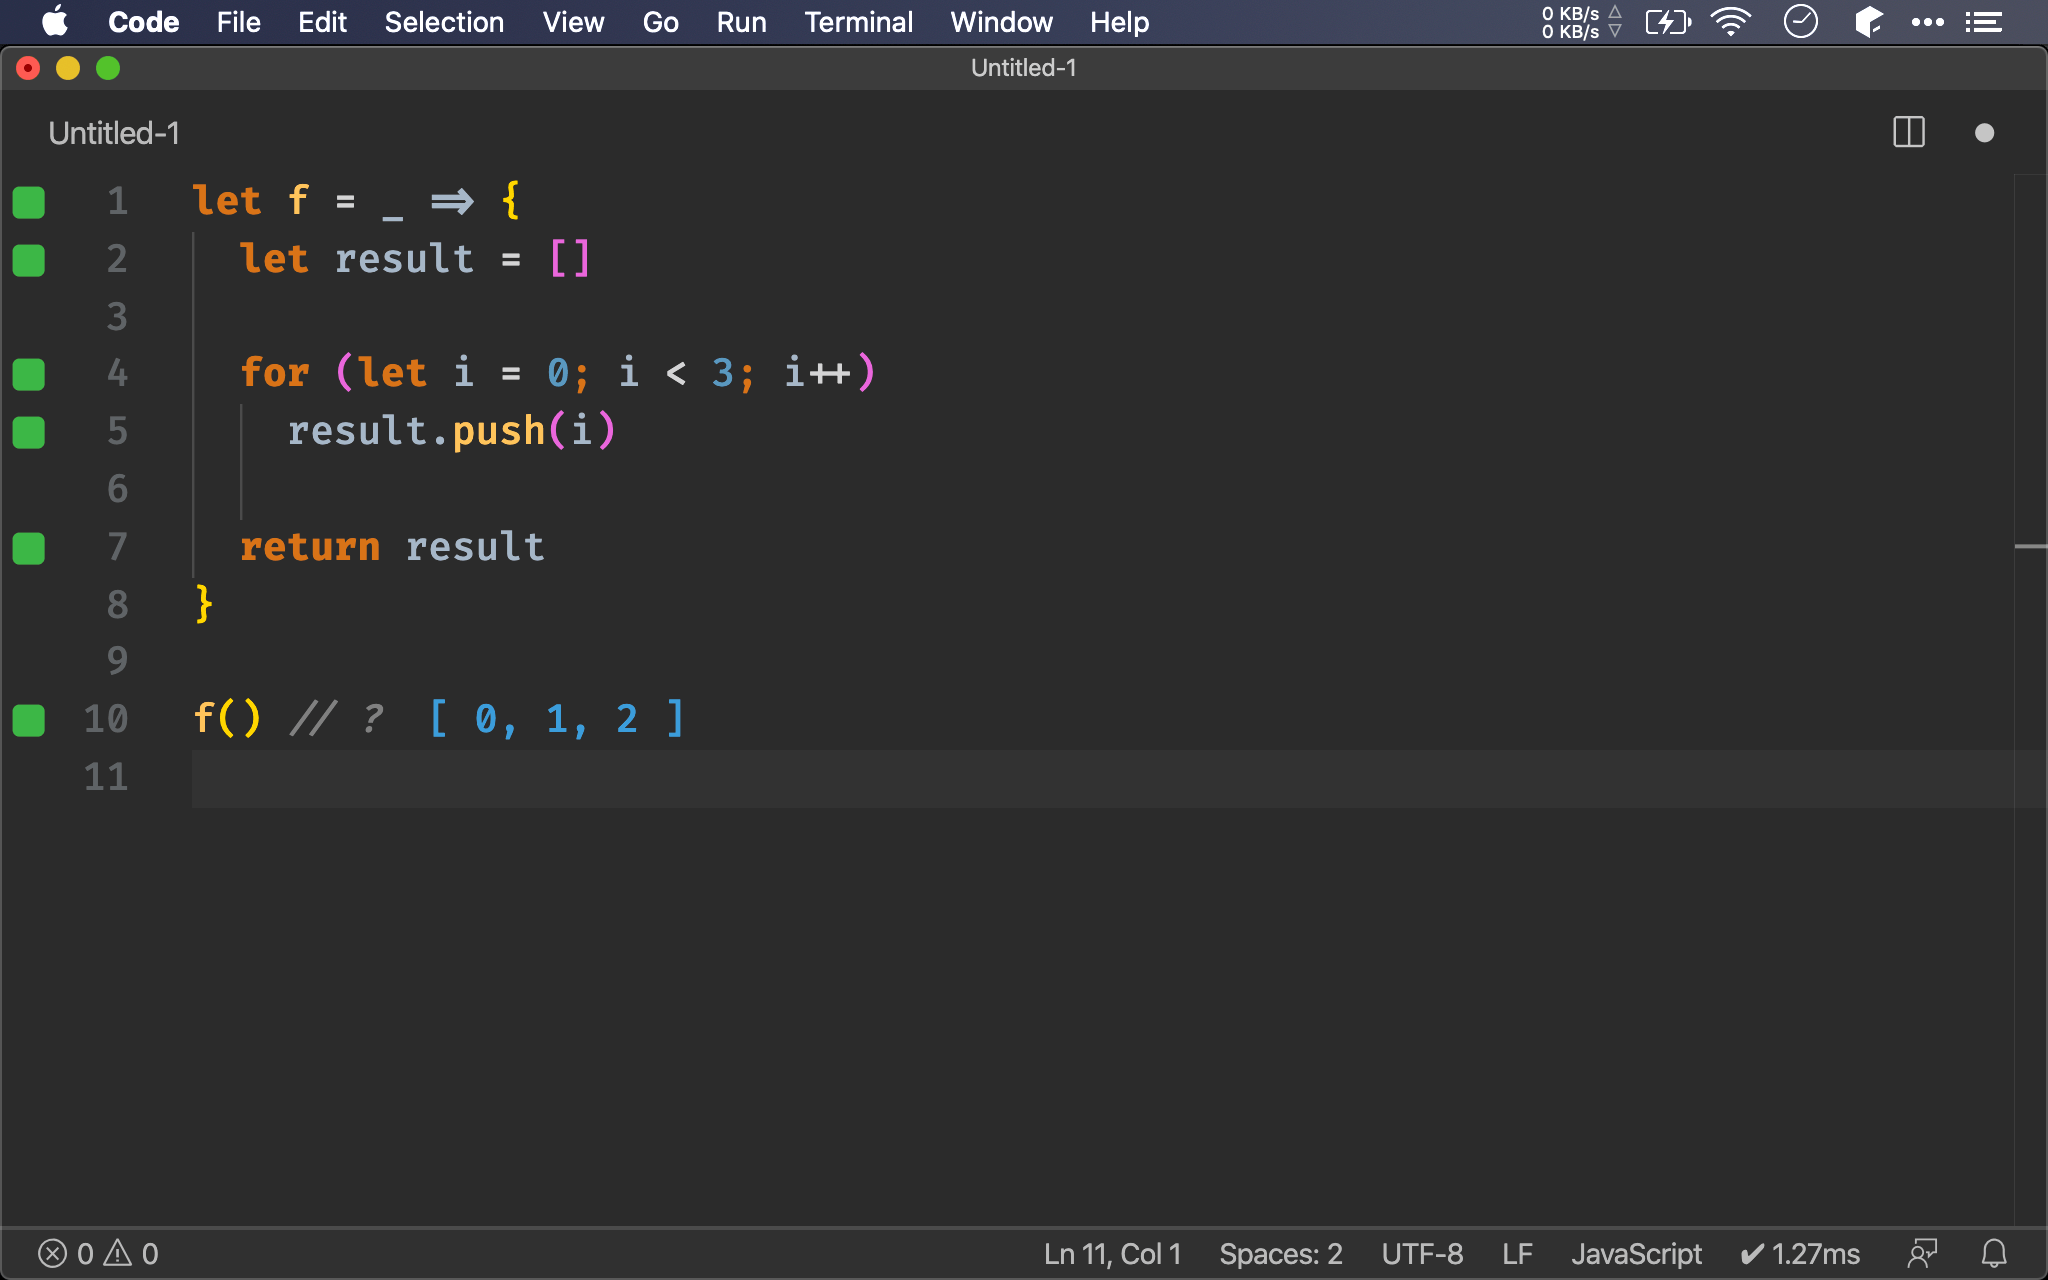Toggle the green breakpoint on line 10
This screenshot has width=2048, height=1280.
pos(29,720)
